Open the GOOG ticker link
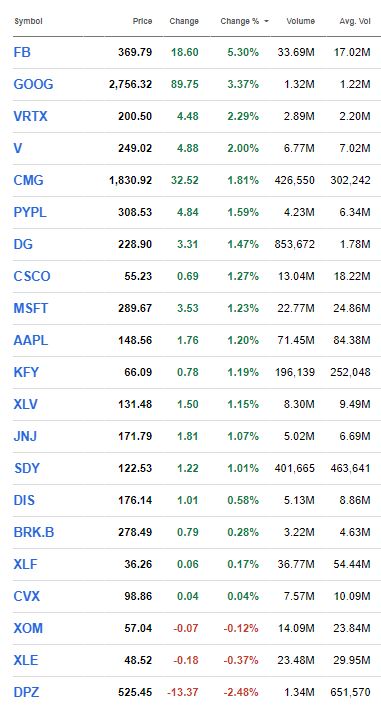The width and height of the screenshot is (381, 710). (33, 84)
